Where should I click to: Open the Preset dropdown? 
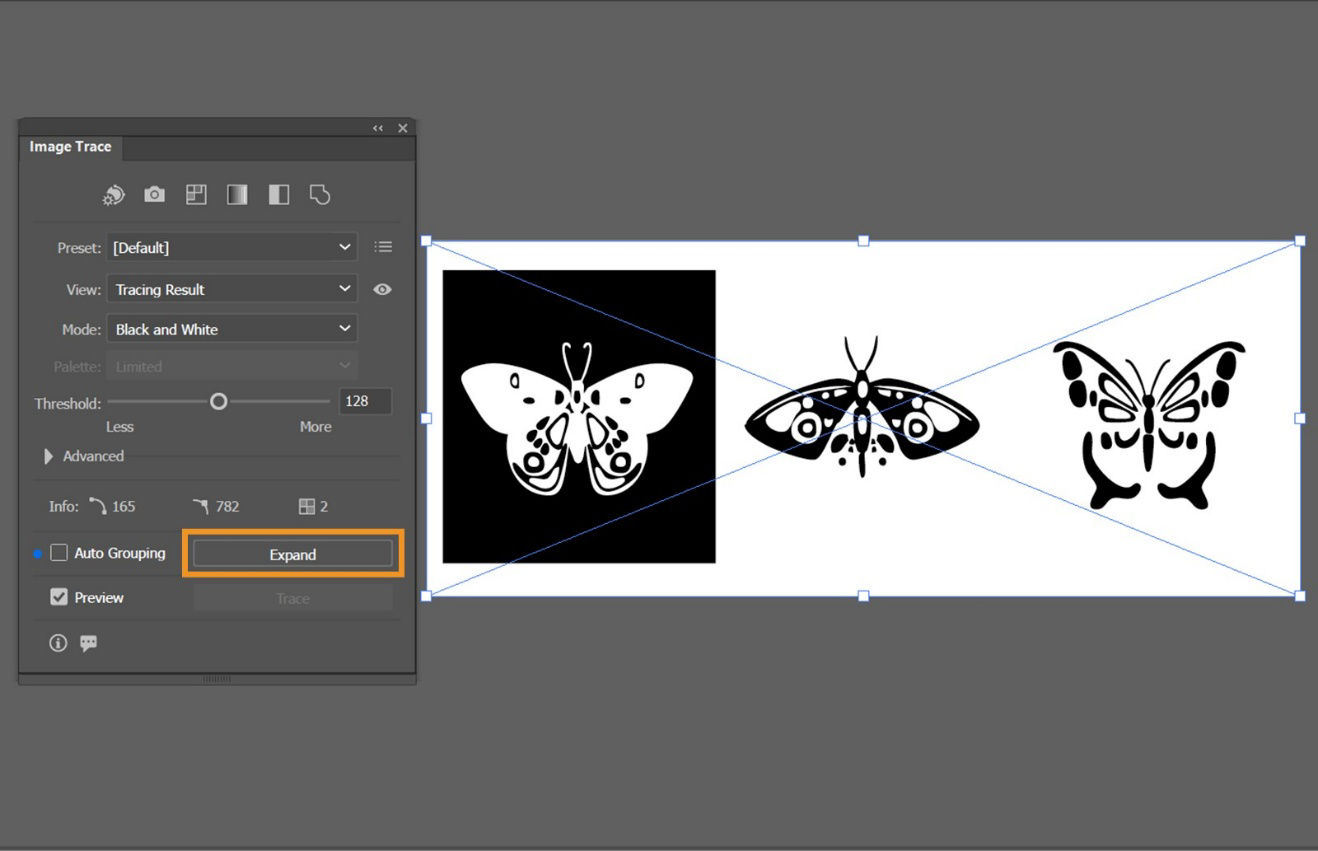[232, 247]
